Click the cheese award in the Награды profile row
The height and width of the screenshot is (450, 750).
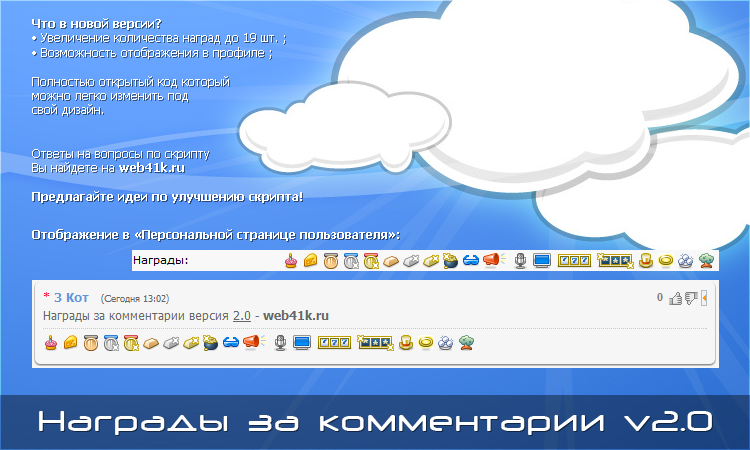point(310,261)
